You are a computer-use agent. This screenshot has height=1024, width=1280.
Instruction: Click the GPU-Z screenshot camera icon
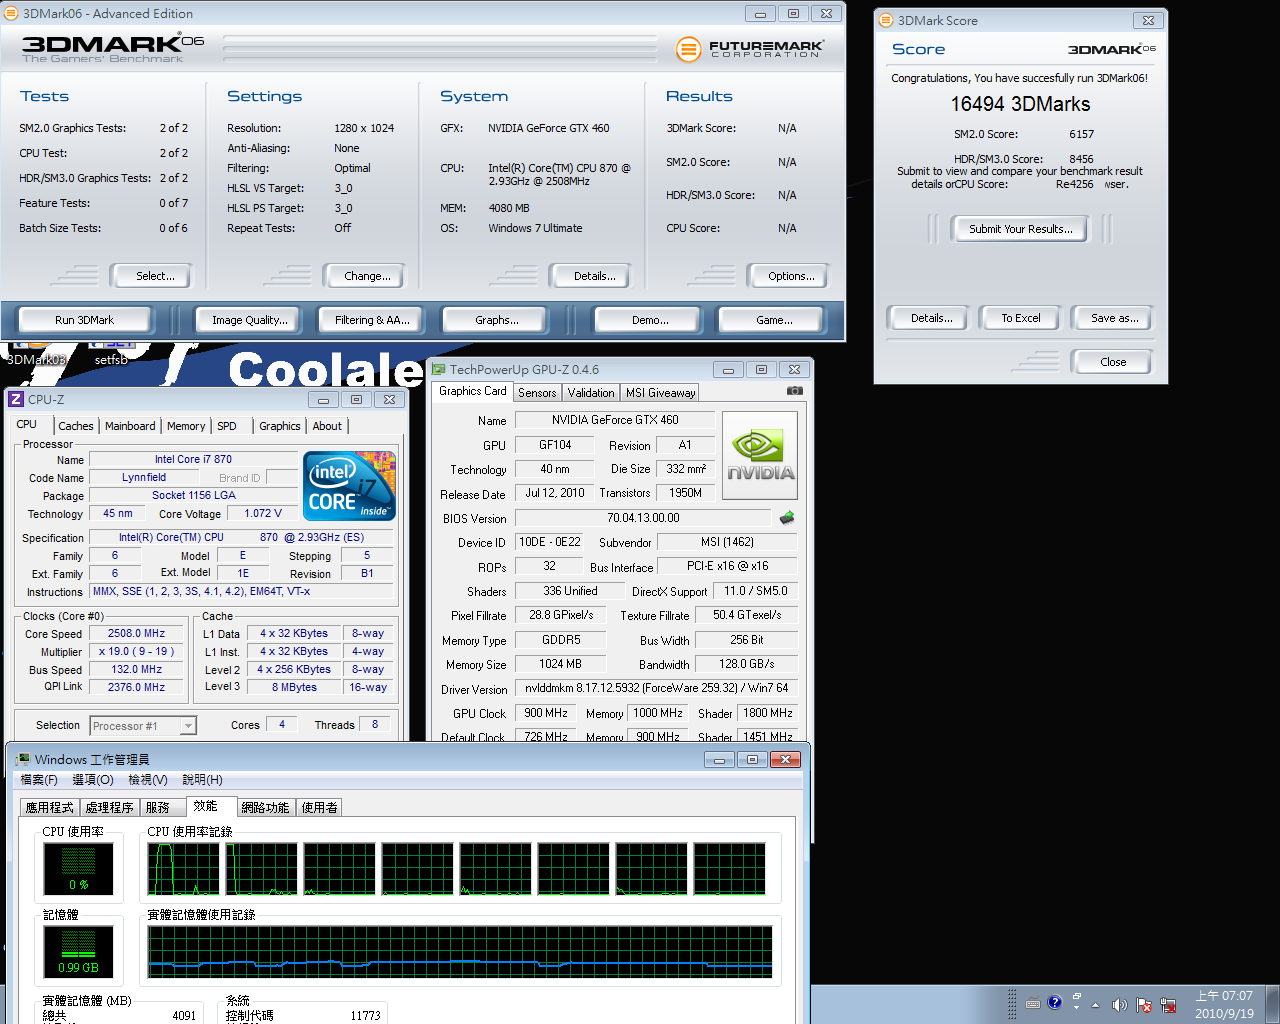[794, 391]
